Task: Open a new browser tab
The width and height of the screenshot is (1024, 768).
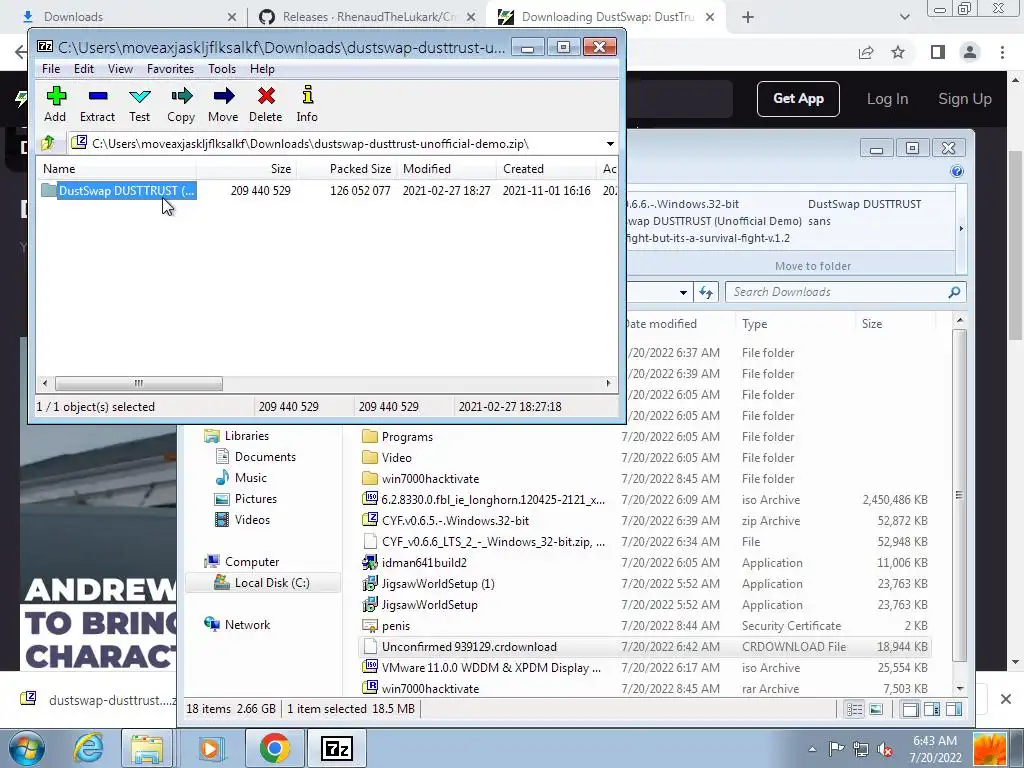Action: tap(748, 17)
